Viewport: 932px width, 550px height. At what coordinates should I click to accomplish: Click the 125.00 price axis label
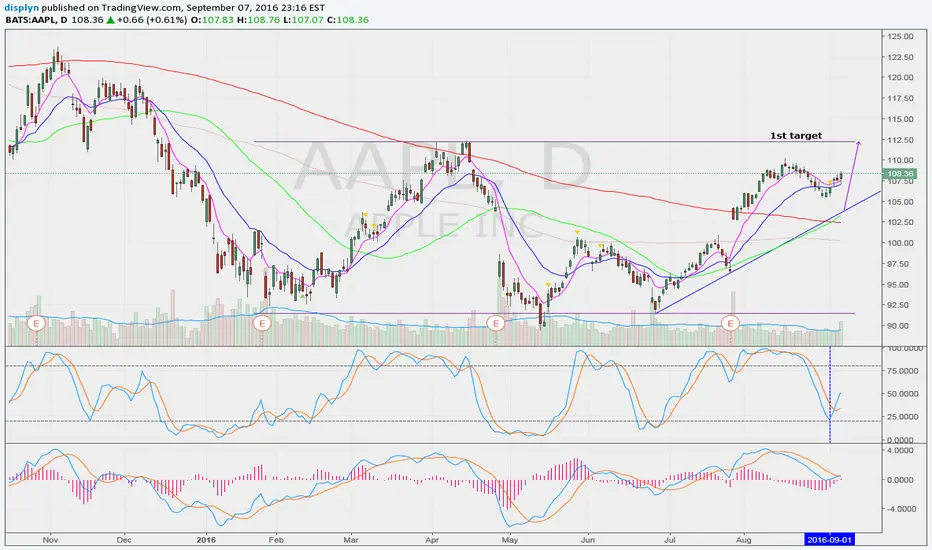pos(900,36)
